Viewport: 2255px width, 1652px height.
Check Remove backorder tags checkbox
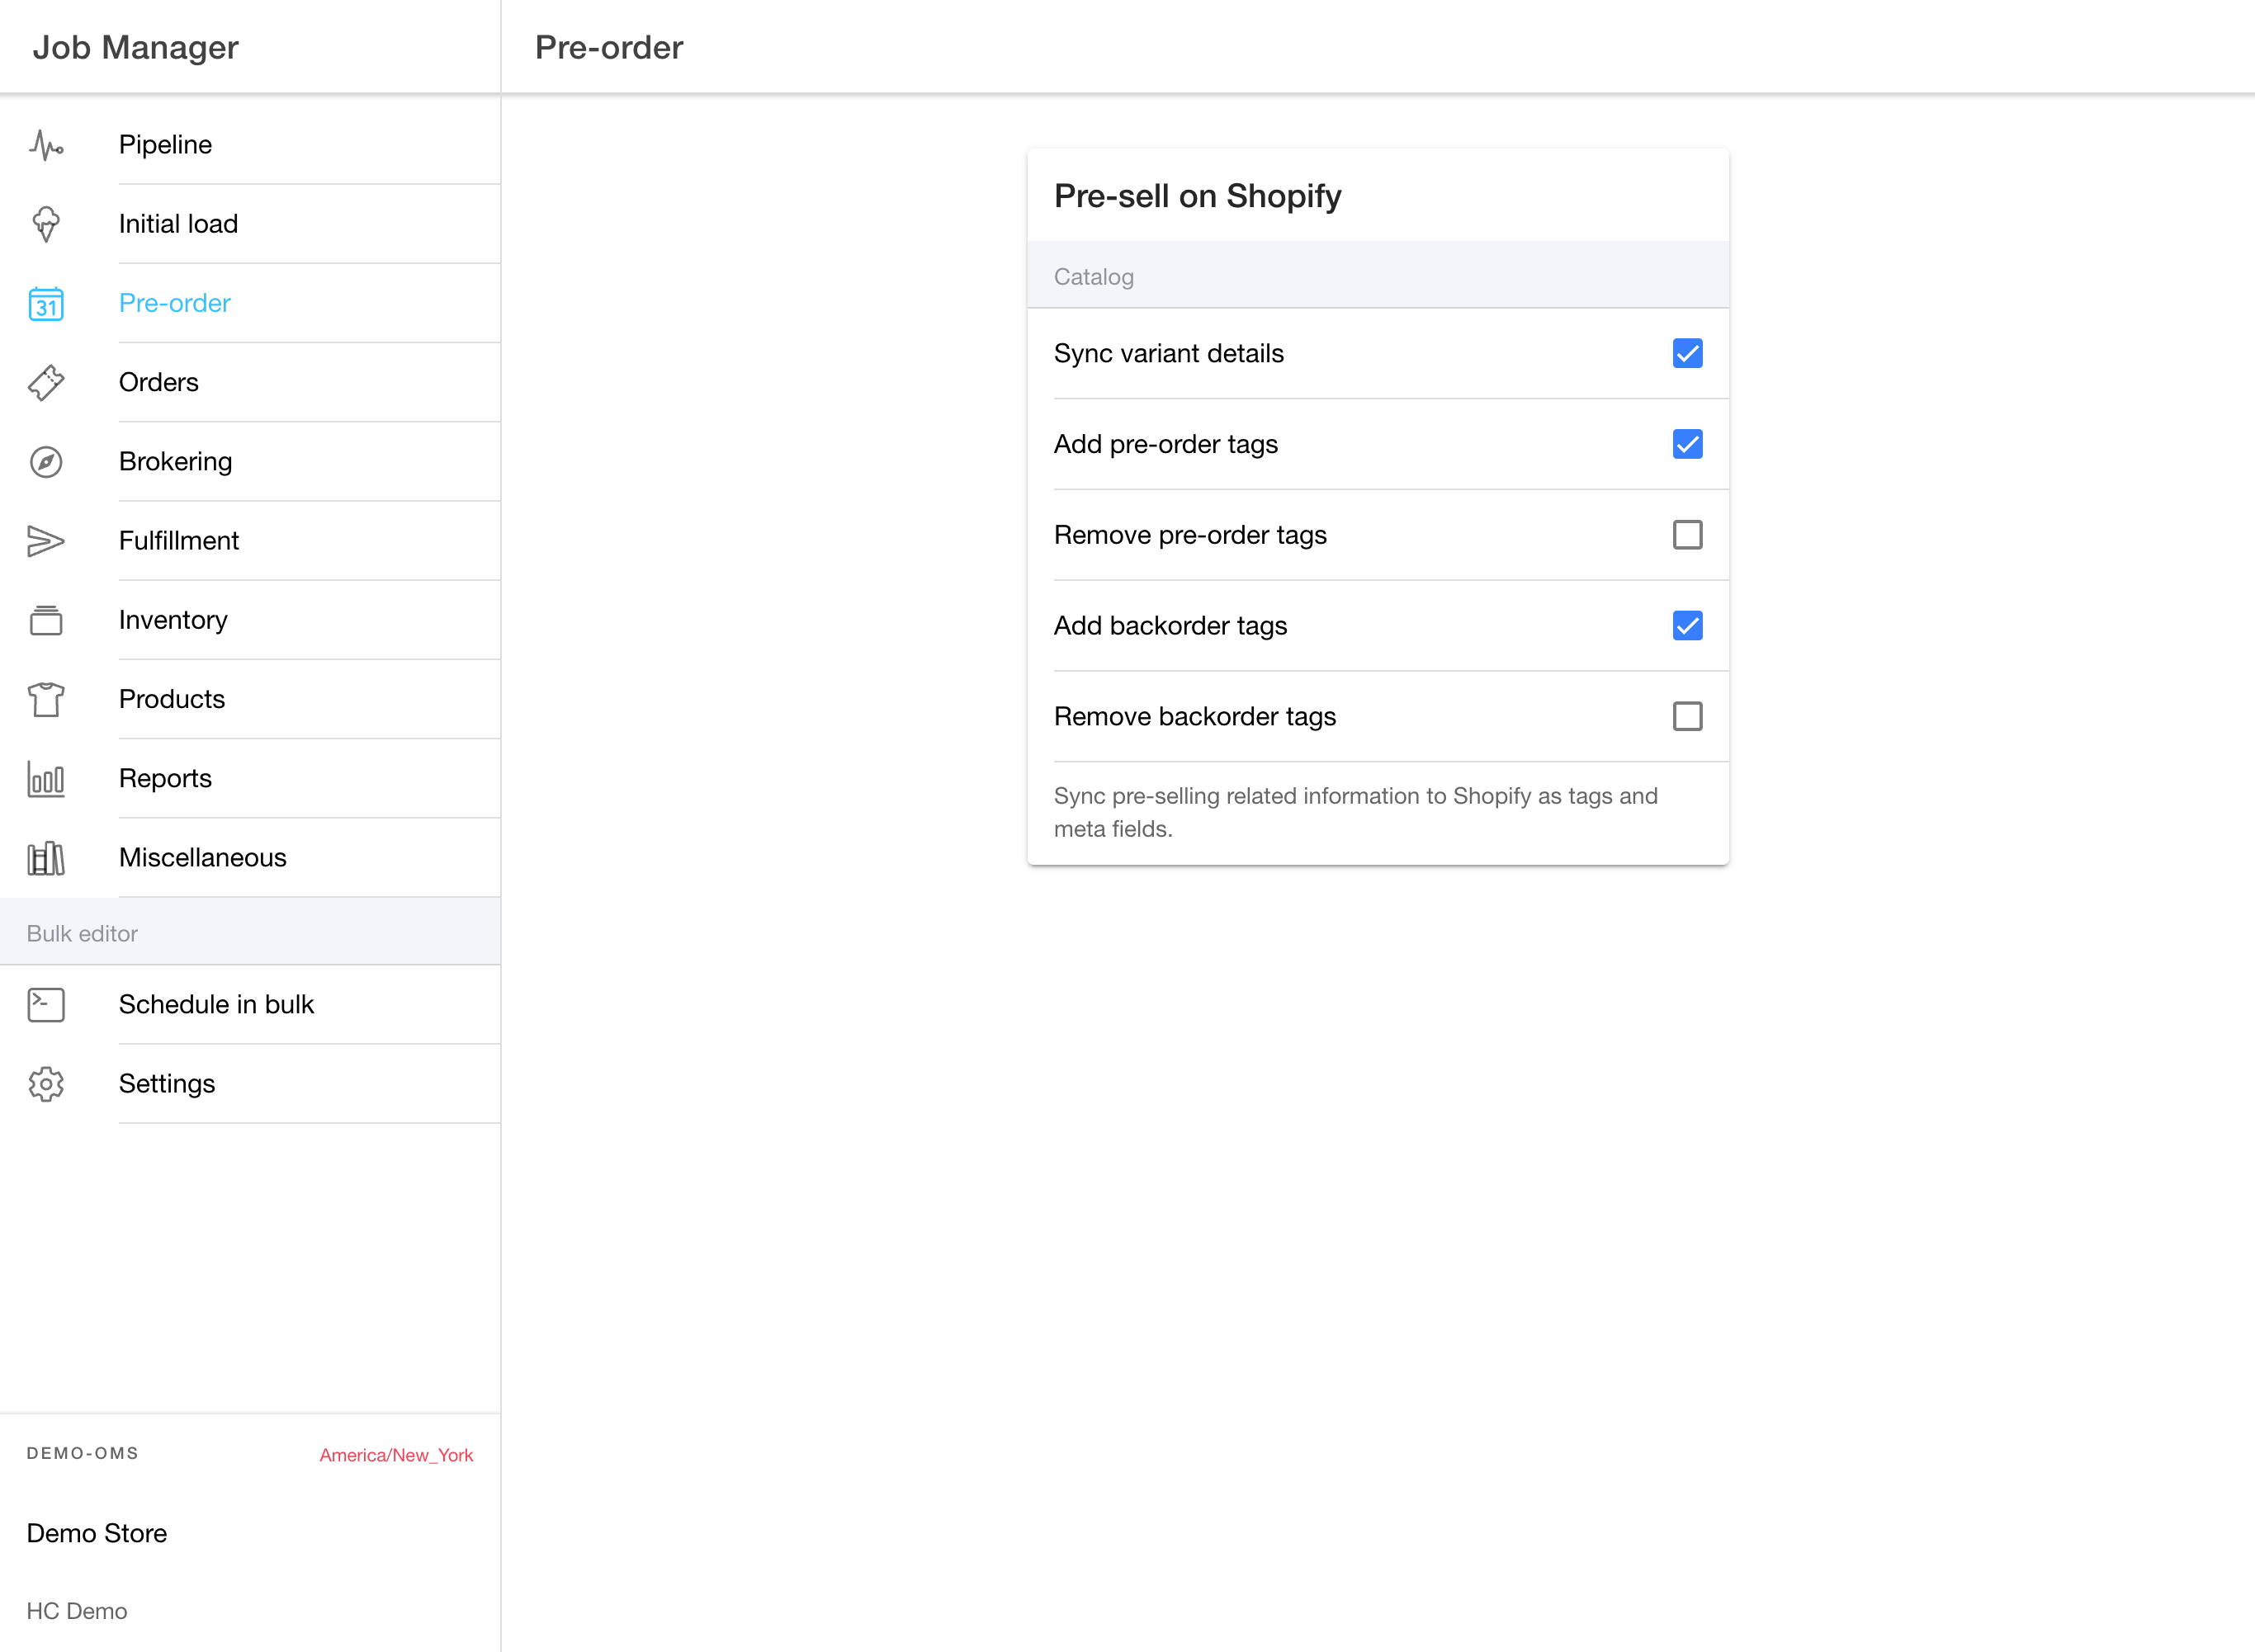point(1687,716)
